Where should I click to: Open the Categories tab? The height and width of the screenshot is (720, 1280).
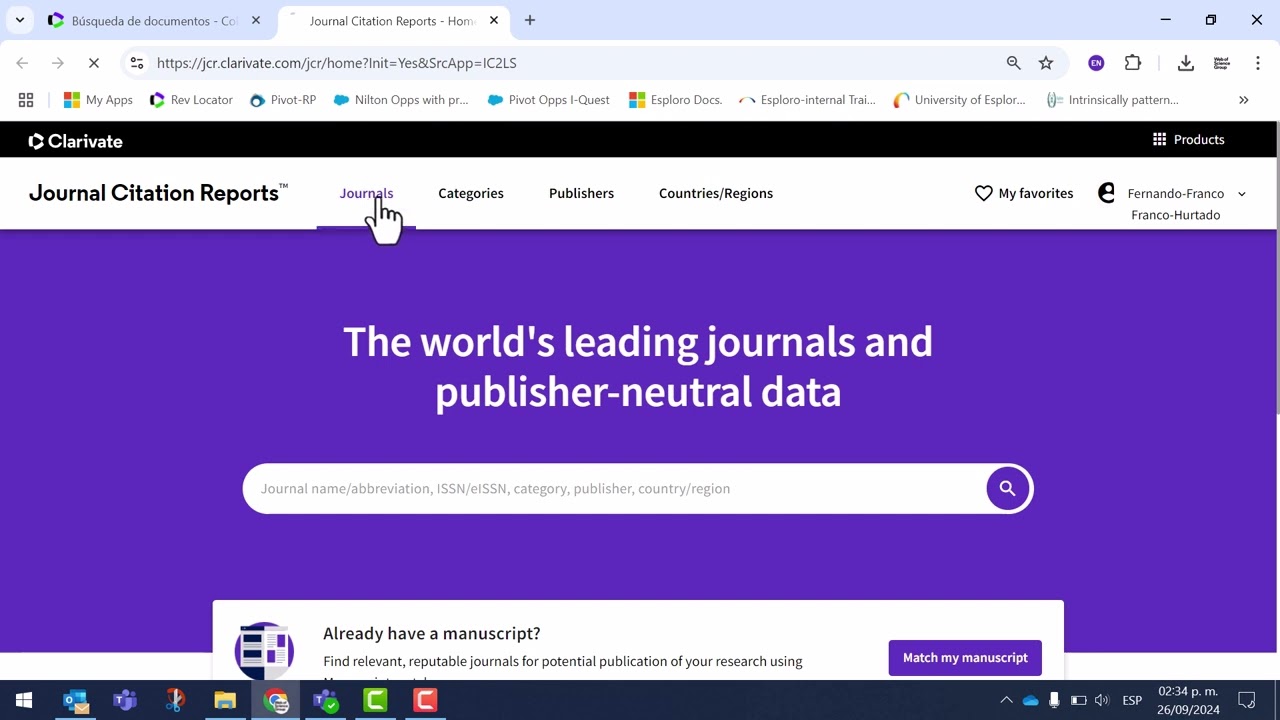tap(471, 194)
